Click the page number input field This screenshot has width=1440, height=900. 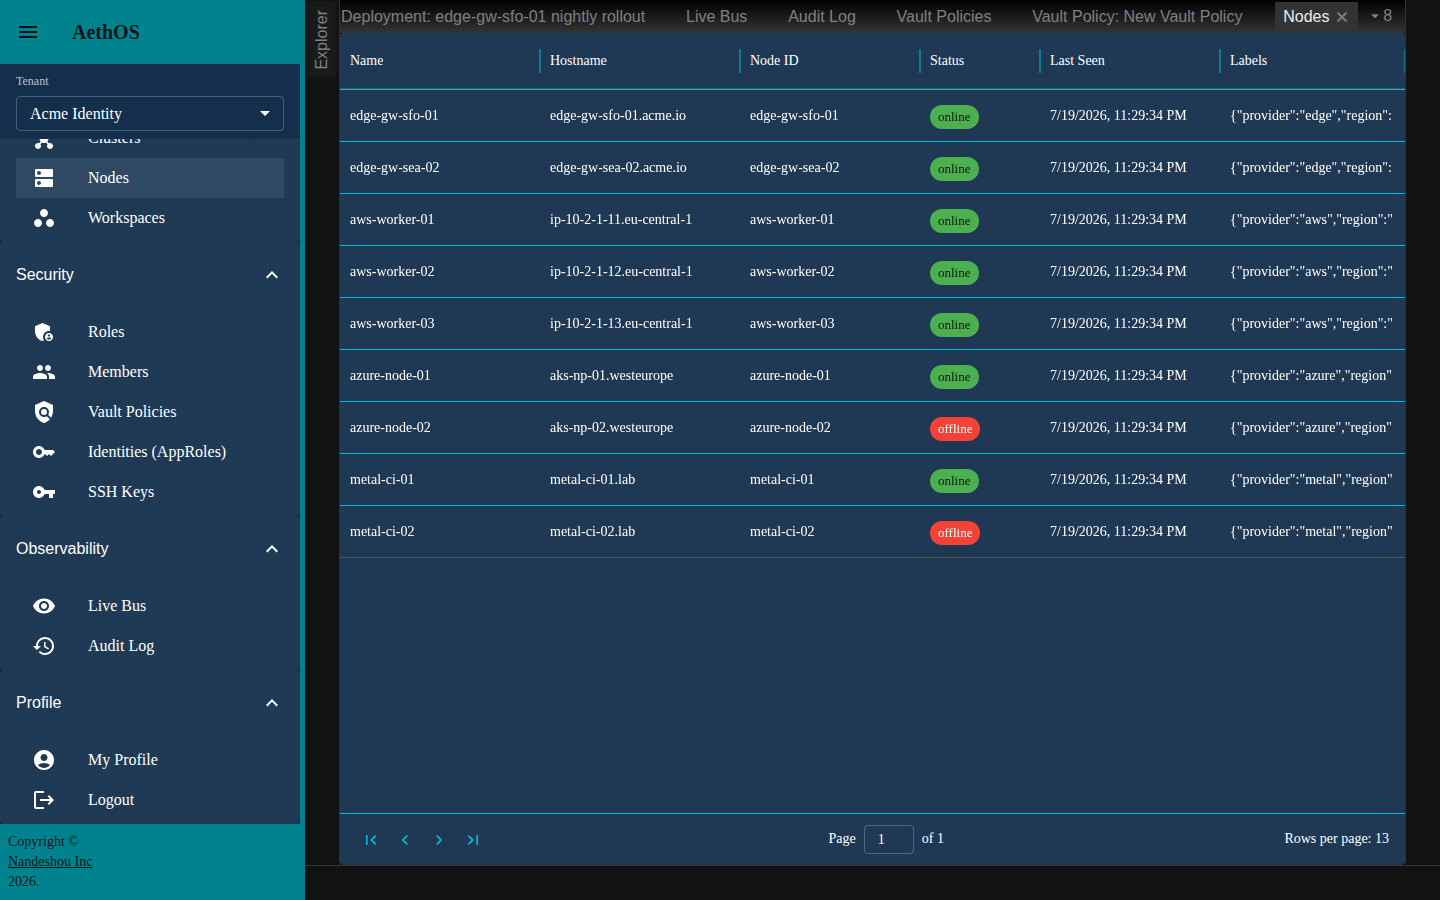pos(888,839)
